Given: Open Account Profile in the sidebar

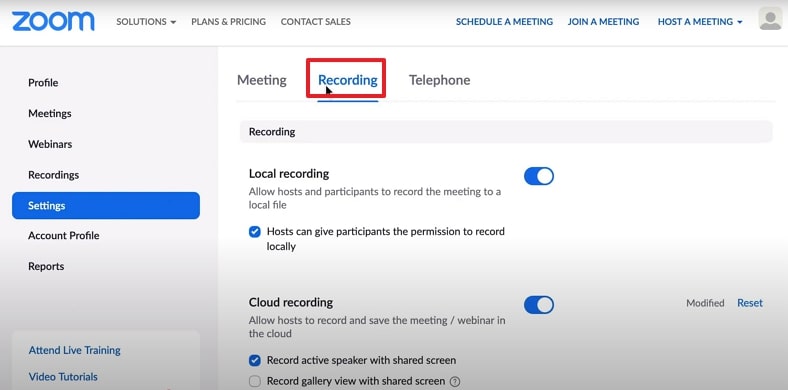Looking at the screenshot, I should [64, 236].
